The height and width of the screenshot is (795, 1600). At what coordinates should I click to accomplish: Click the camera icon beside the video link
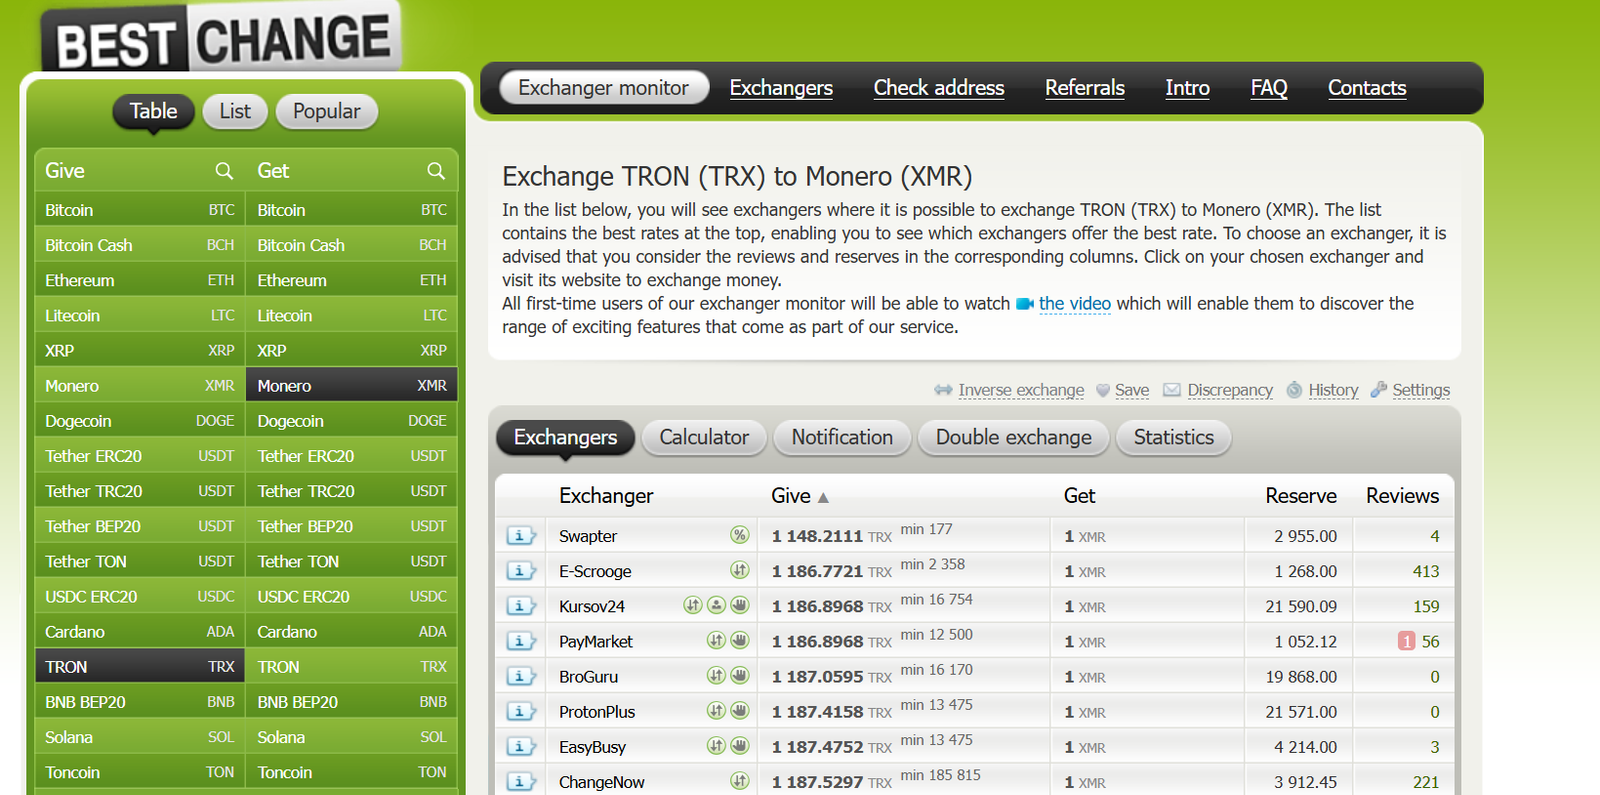pos(1025,304)
